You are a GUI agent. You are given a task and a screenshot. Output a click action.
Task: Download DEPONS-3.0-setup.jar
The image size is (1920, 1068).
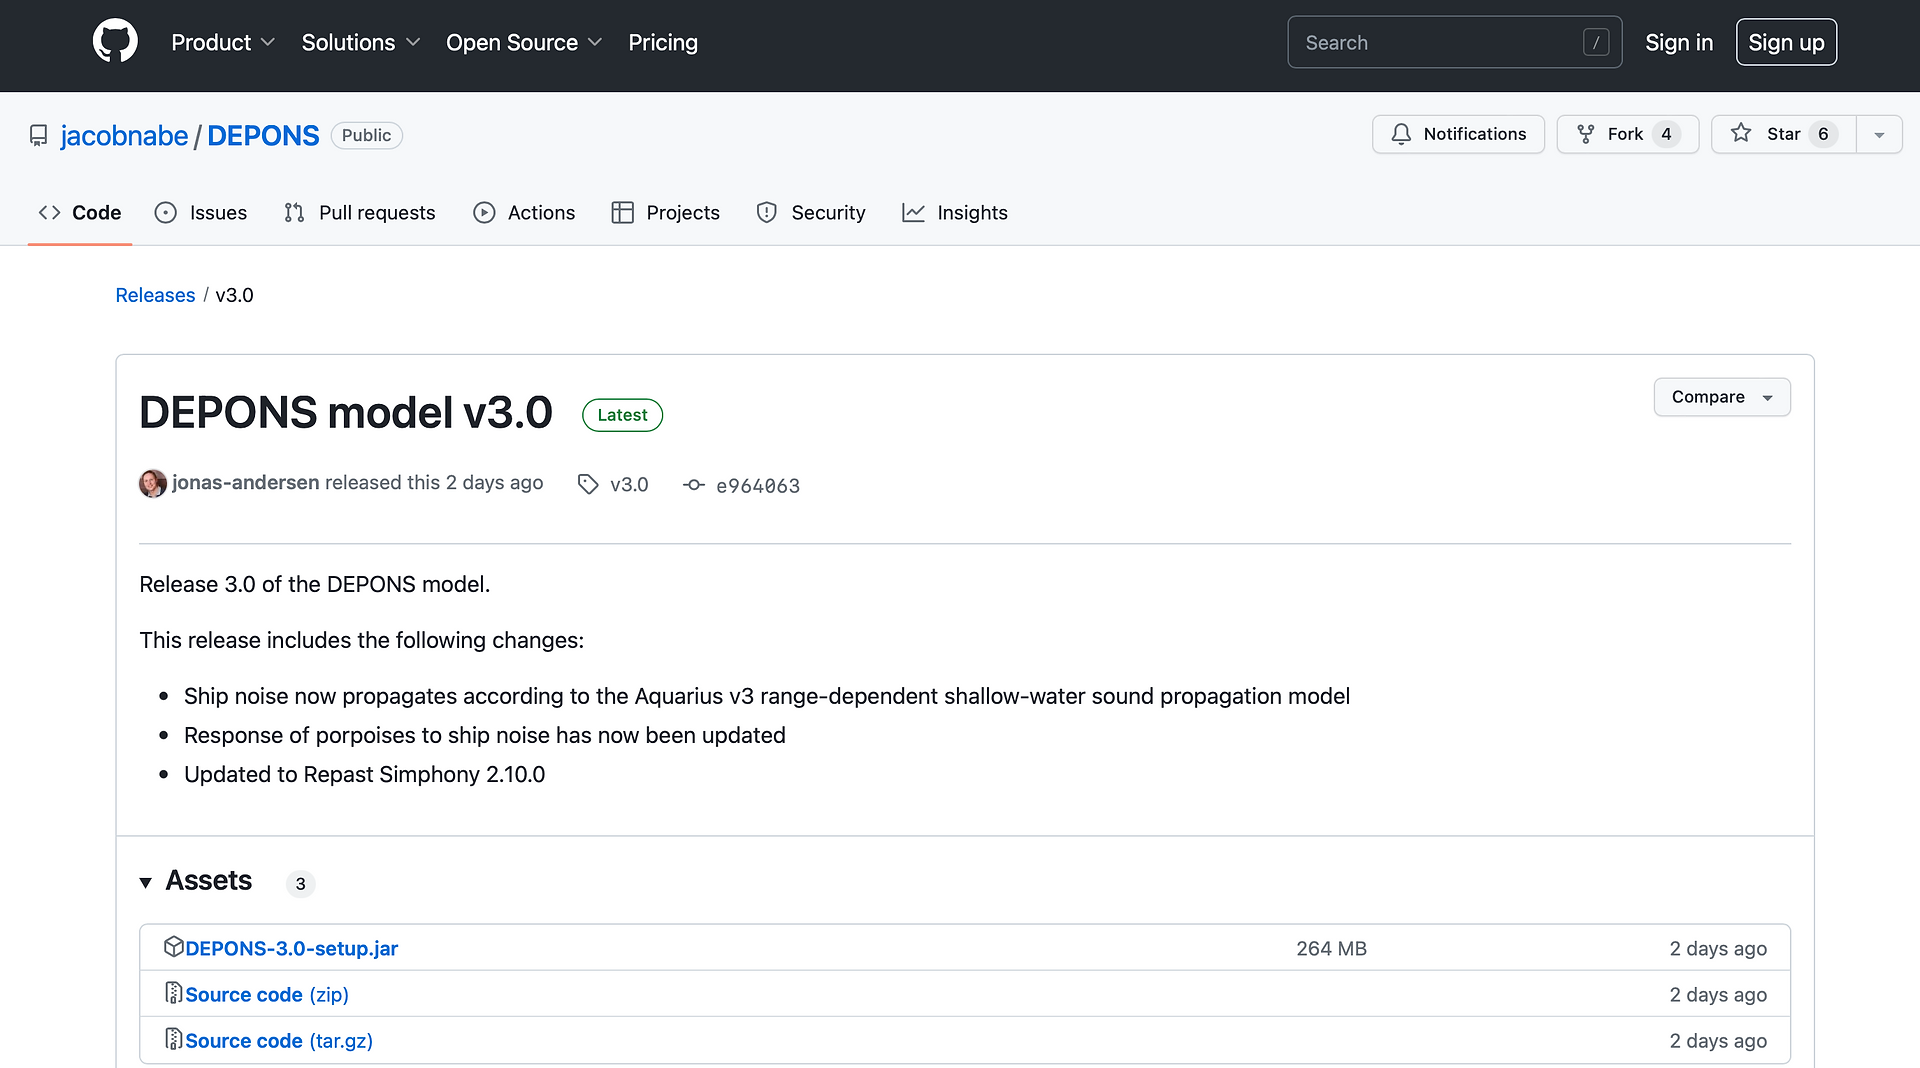click(291, 948)
